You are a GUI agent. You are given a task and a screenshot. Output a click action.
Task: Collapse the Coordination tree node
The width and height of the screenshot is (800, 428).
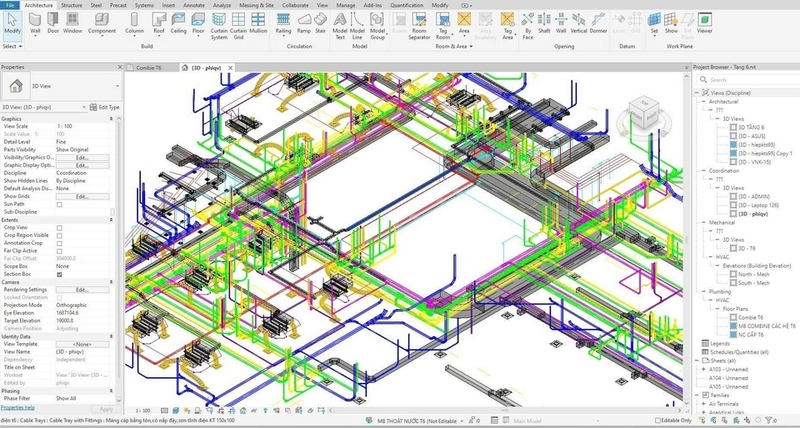pos(704,171)
